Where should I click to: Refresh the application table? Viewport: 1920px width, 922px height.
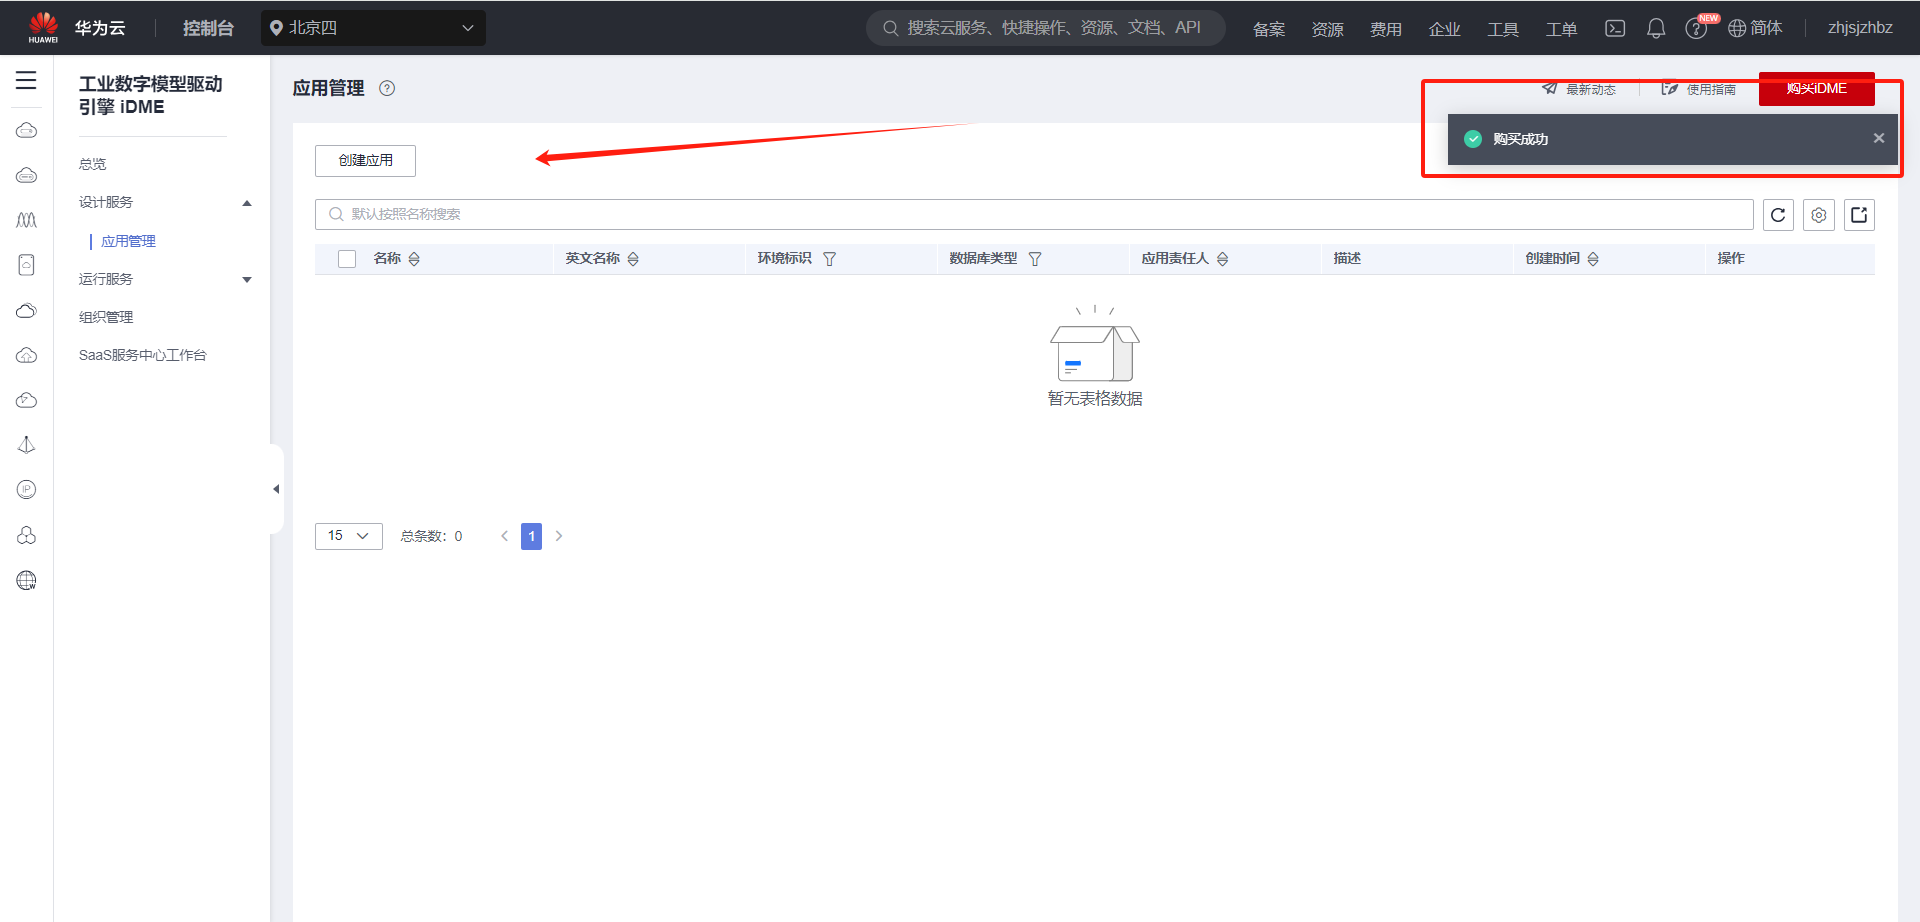point(1778,215)
